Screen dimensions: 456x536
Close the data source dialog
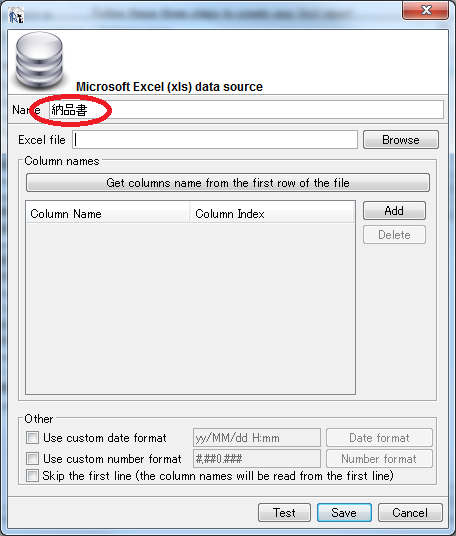pos(425,10)
